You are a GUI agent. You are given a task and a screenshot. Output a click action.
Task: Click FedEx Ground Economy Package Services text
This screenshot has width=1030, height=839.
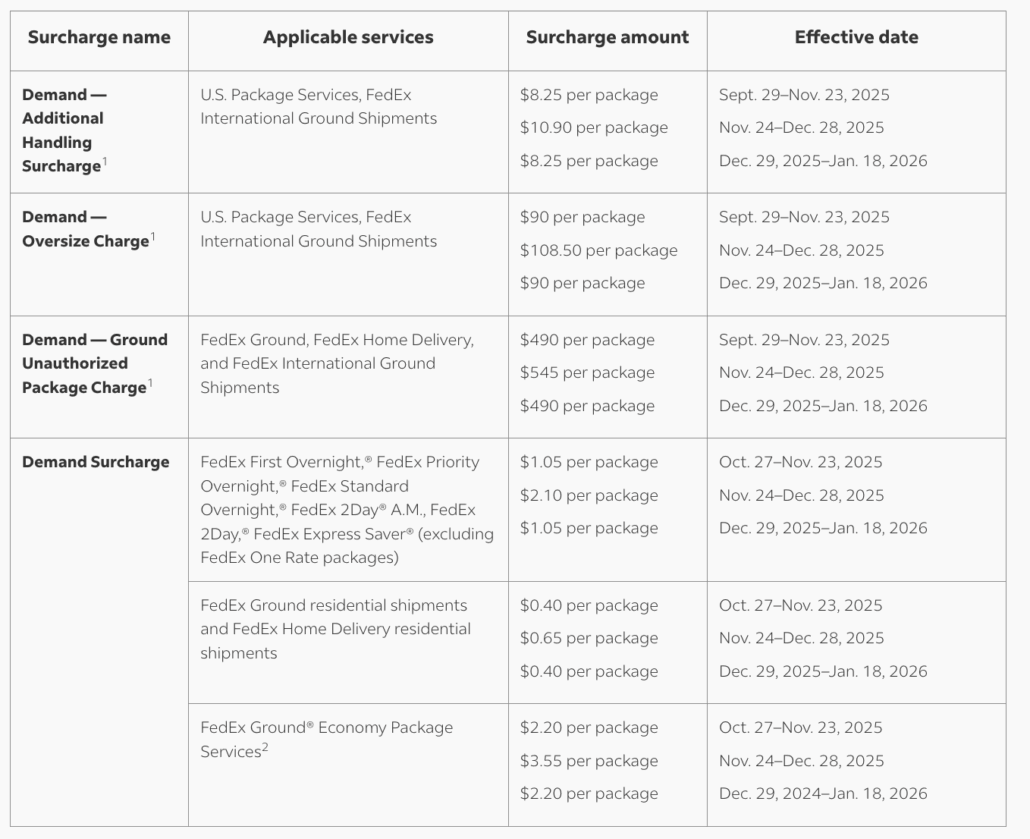click(x=326, y=739)
